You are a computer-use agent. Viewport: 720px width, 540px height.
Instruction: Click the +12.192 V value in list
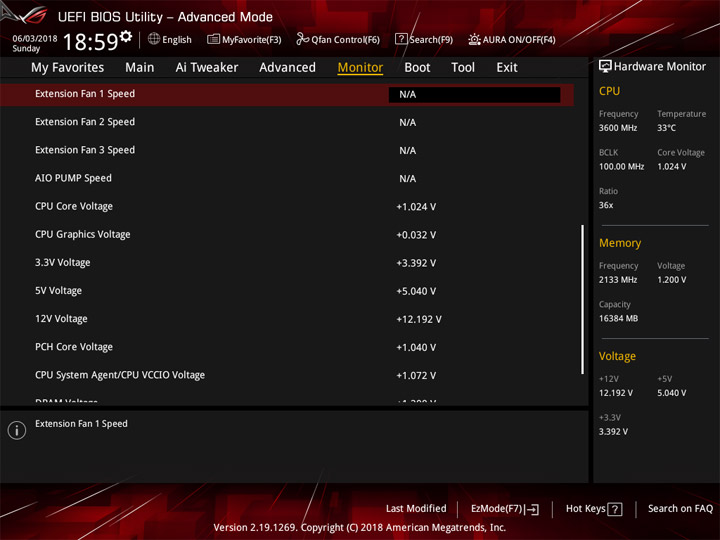tap(419, 319)
